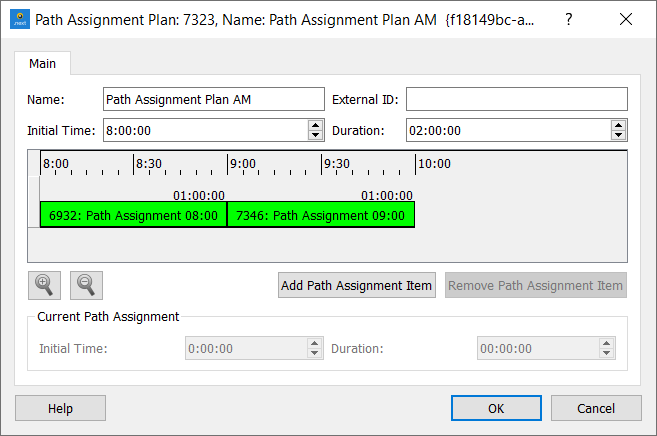
Task: Click the plan Duration field showing 02:00:00
Action: pyautogui.click(x=507, y=130)
